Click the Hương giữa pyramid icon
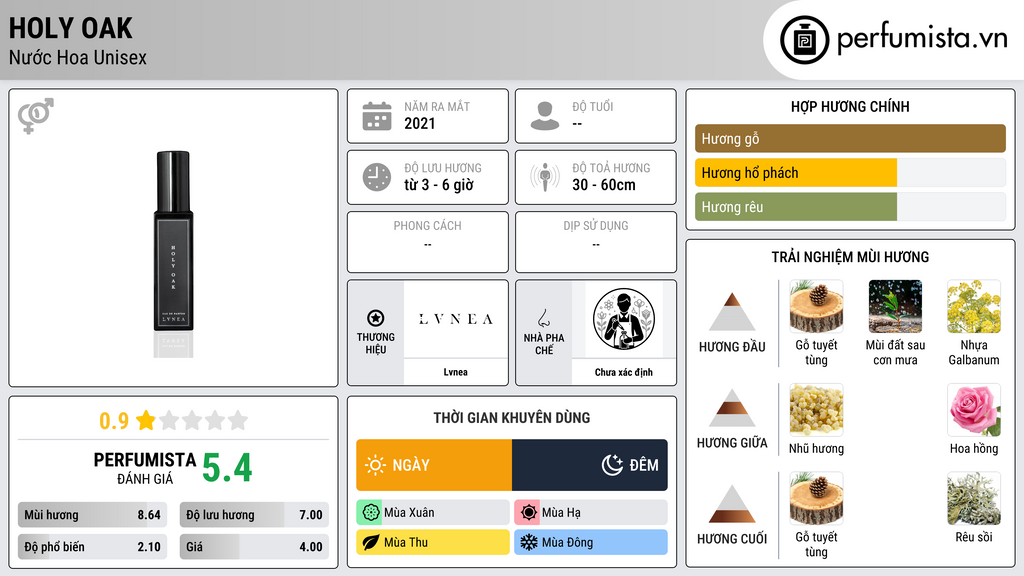Viewport: 1024px width, 576px height. coord(732,408)
